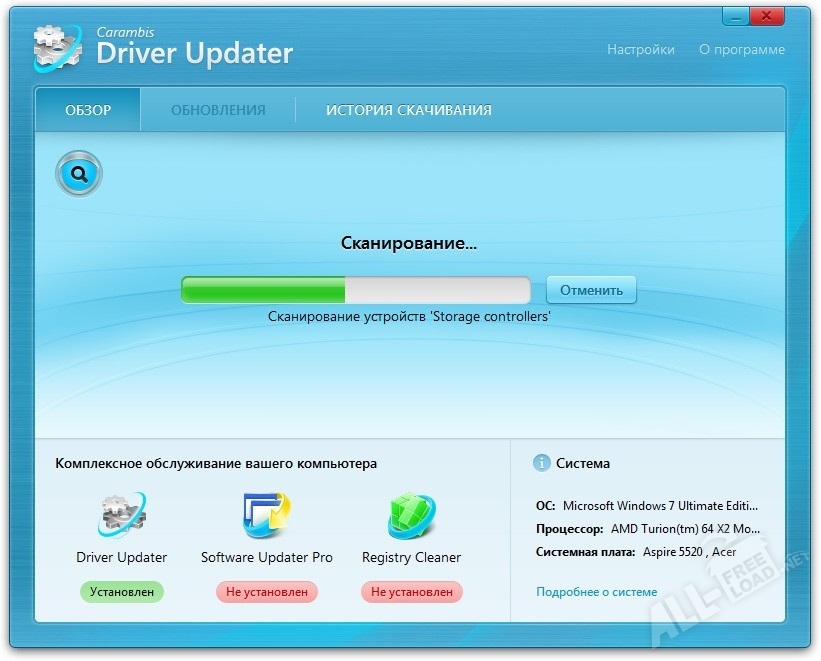The height and width of the screenshot is (661, 821).
Task: Go to the ИСТОРИЯ СКАЧИВАНИЯ tab
Action: tap(408, 110)
